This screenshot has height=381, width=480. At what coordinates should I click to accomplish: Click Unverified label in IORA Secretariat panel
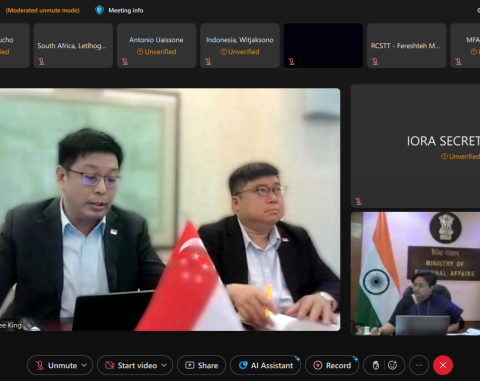(460, 156)
